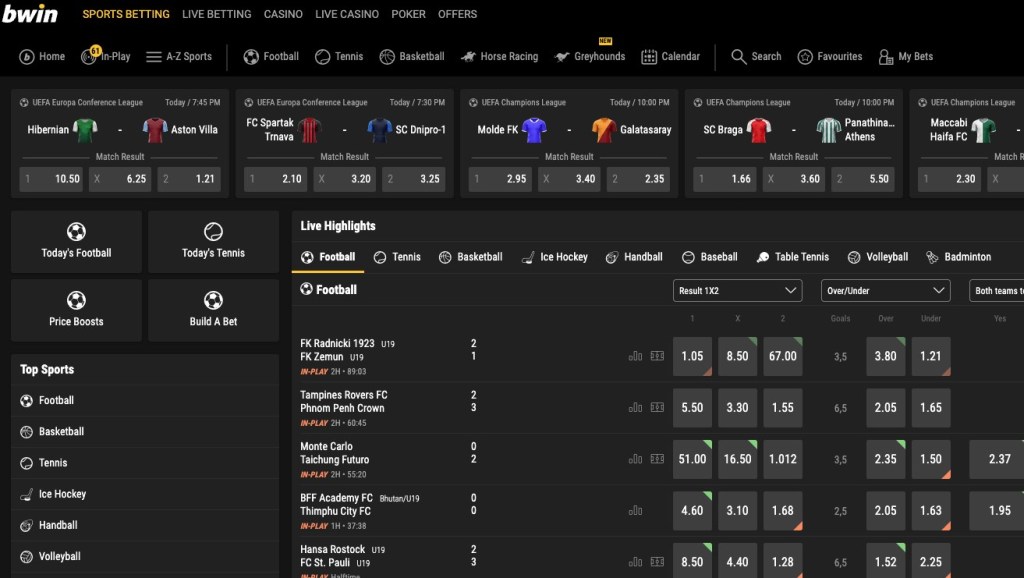Open Today's Football tile
1024x578 pixels.
76,241
